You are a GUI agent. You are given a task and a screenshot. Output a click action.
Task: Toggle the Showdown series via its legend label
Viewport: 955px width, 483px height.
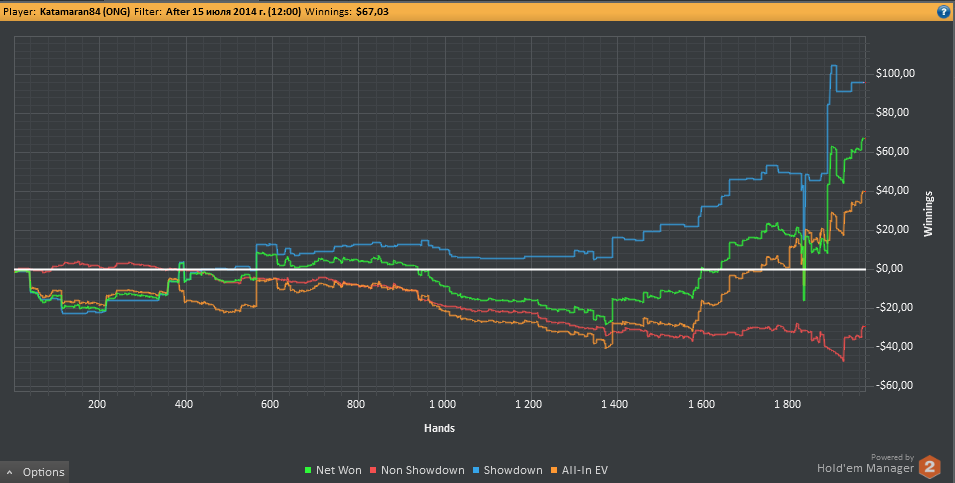(513, 470)
